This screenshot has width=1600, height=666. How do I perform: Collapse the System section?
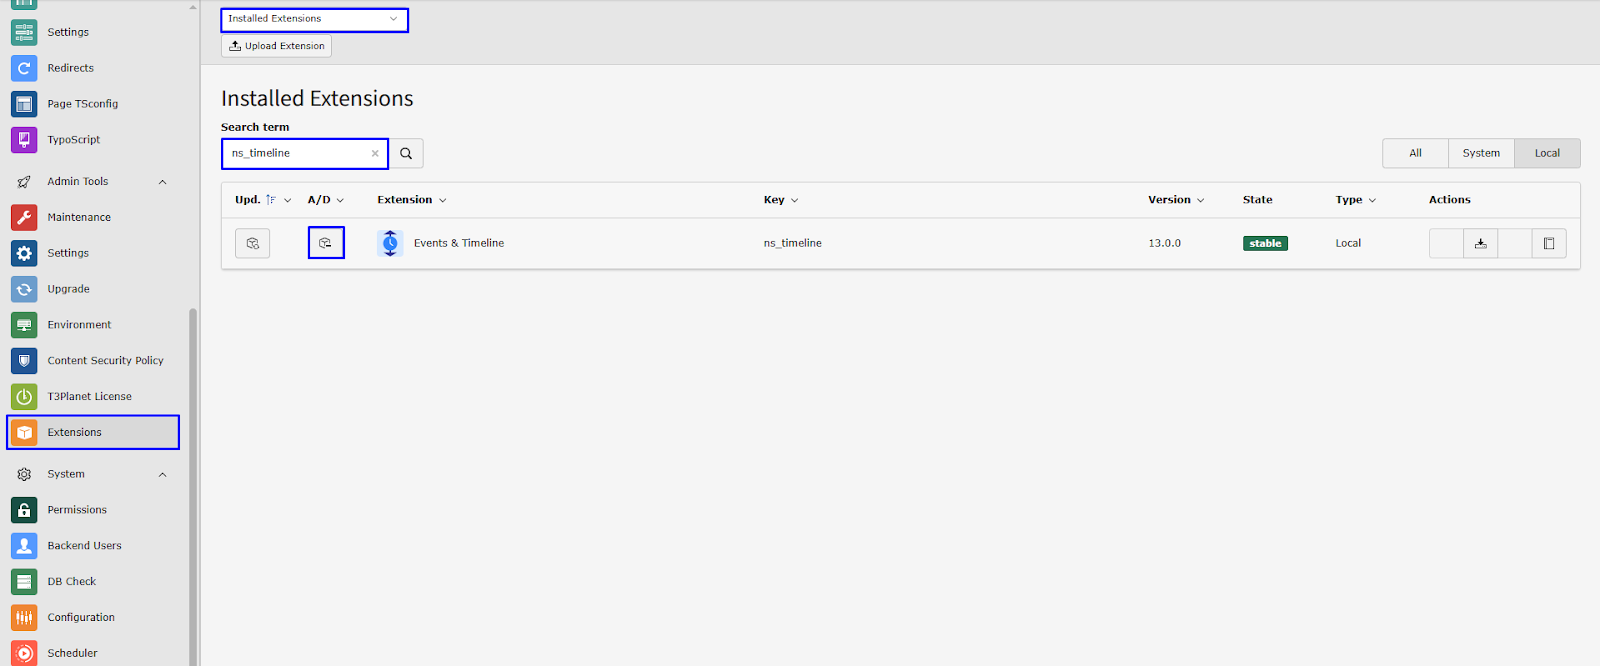[x=162, y=474]
